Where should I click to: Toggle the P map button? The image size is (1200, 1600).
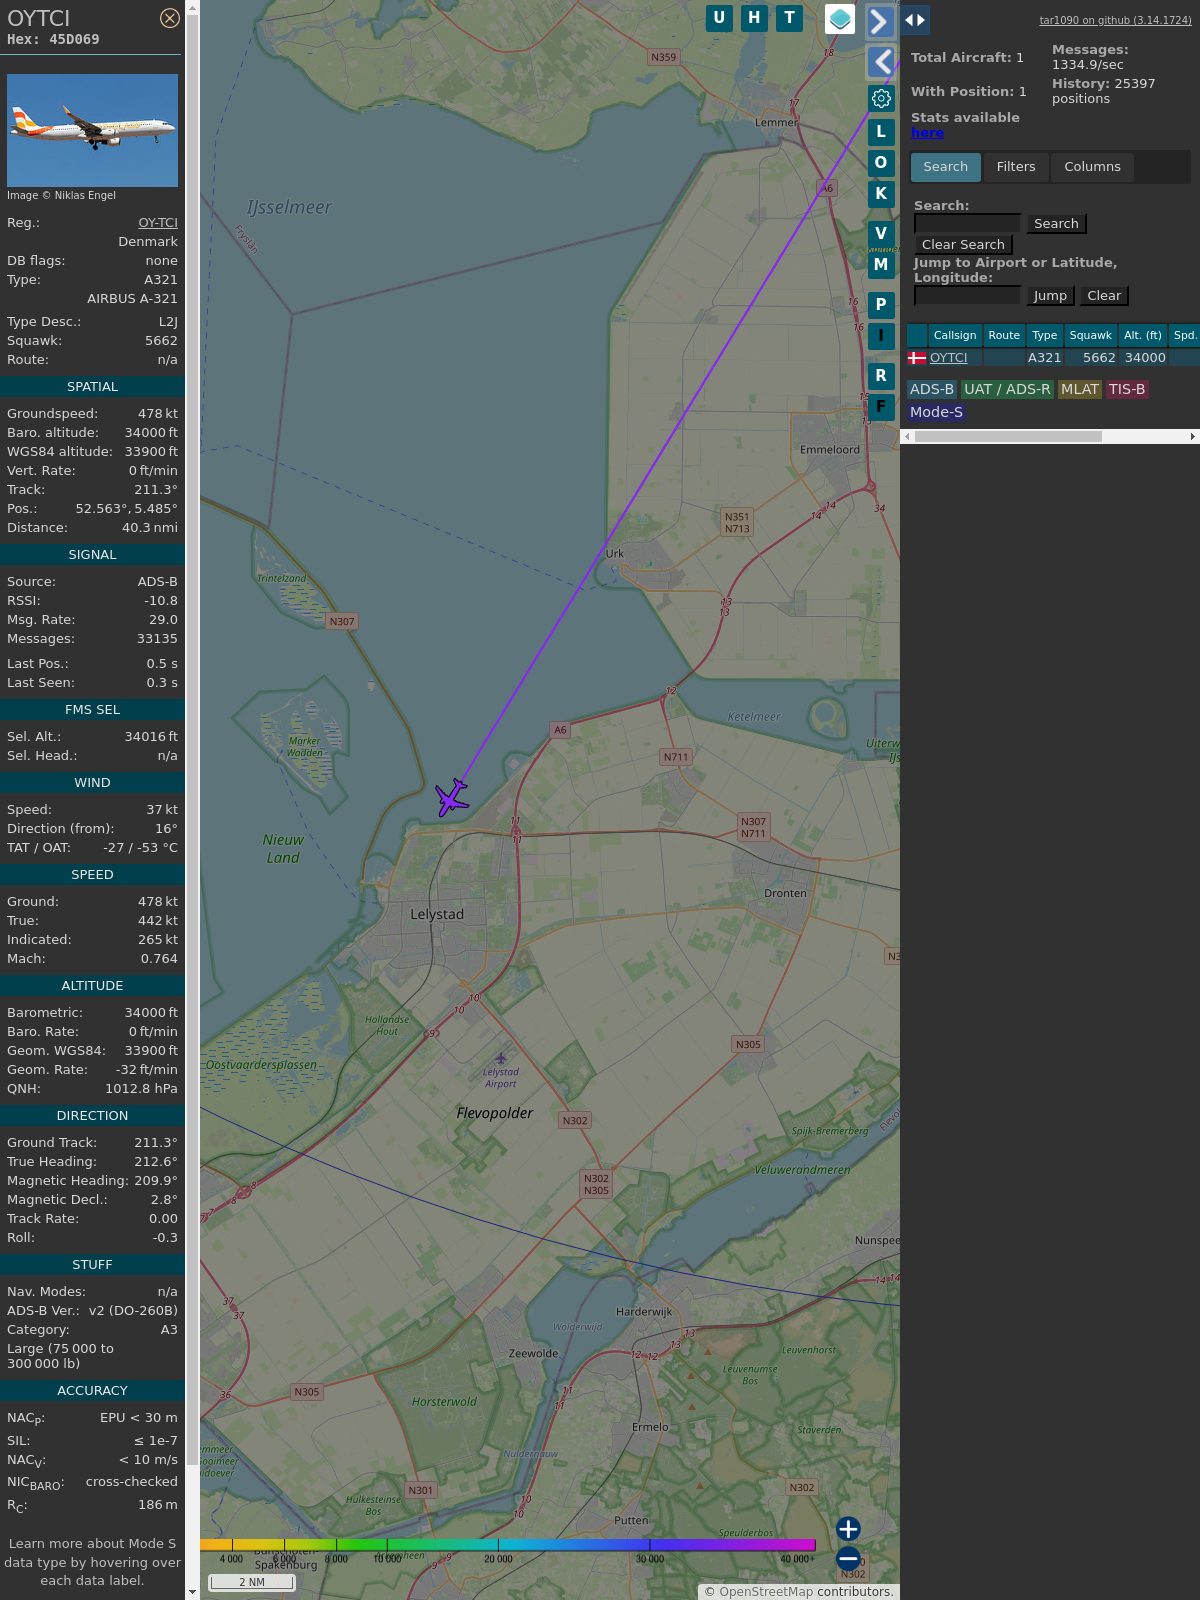(881, 305)
